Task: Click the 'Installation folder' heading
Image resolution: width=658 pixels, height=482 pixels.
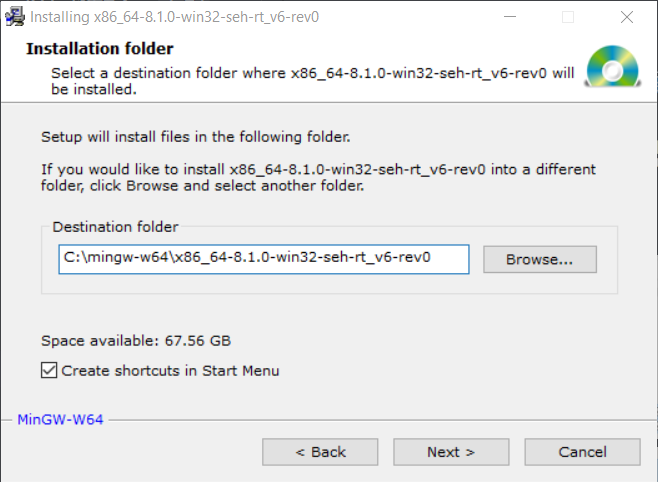Action: [100, 49]
